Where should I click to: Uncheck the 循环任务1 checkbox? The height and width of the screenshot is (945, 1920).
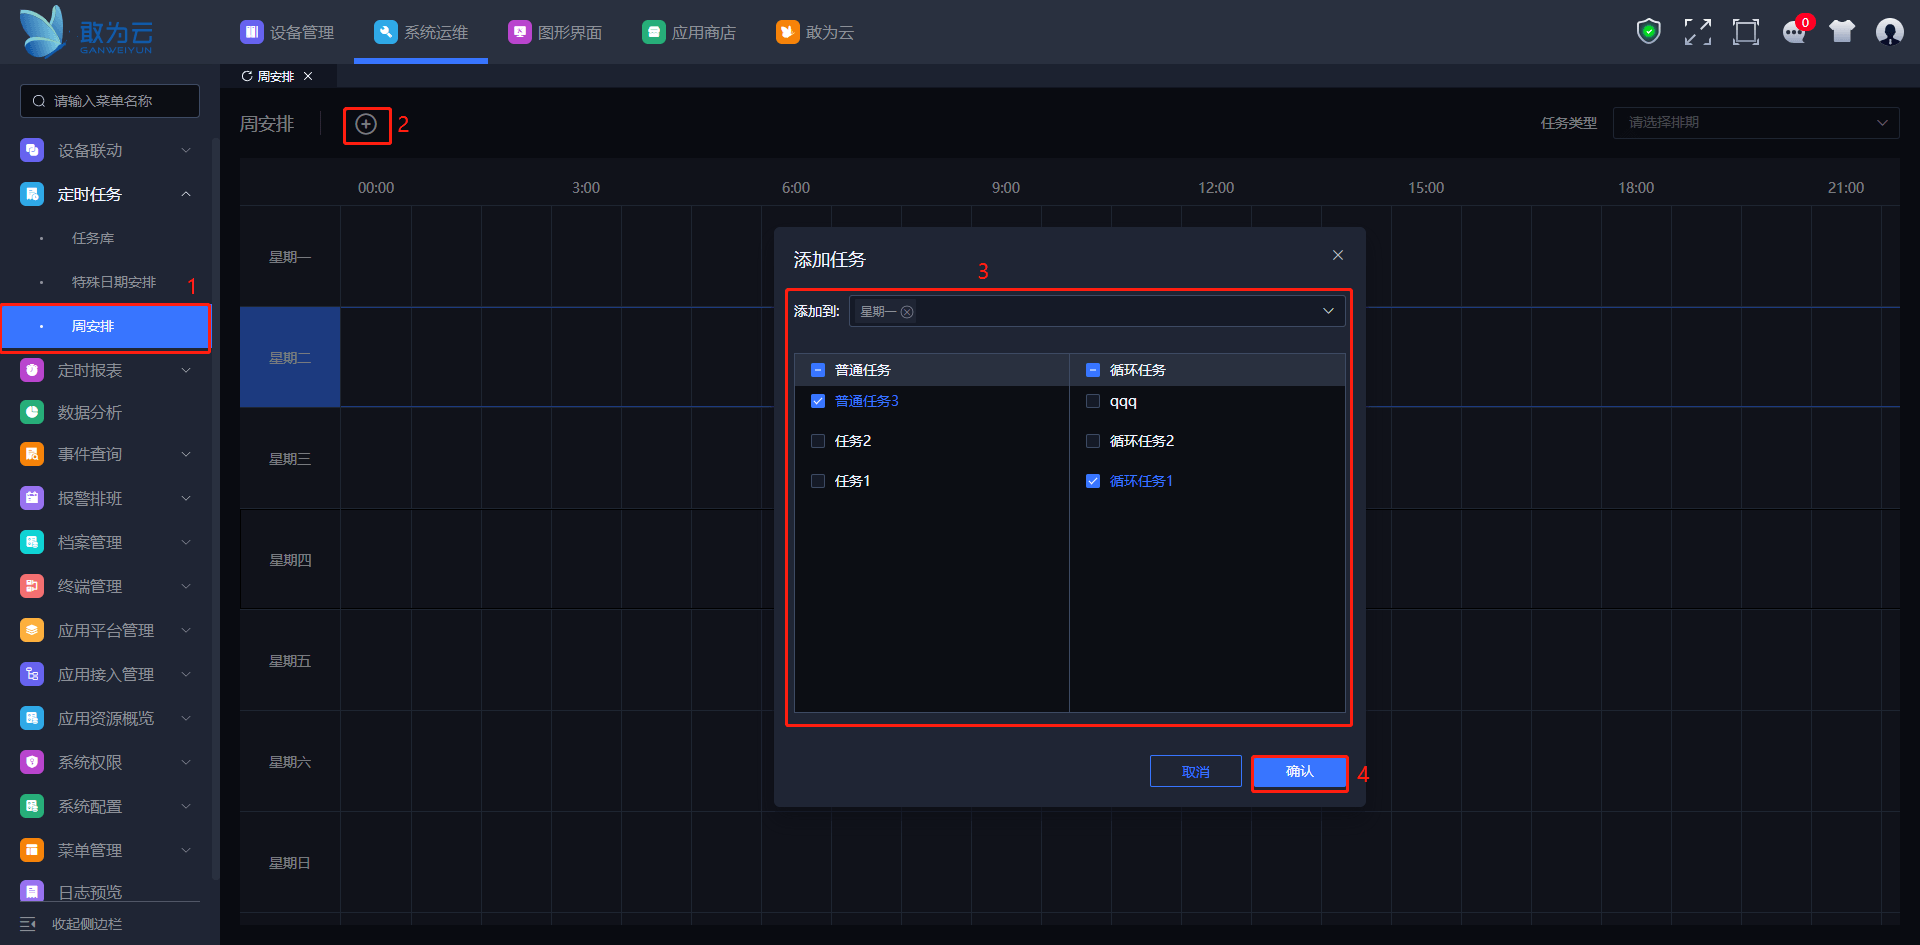1093,481
